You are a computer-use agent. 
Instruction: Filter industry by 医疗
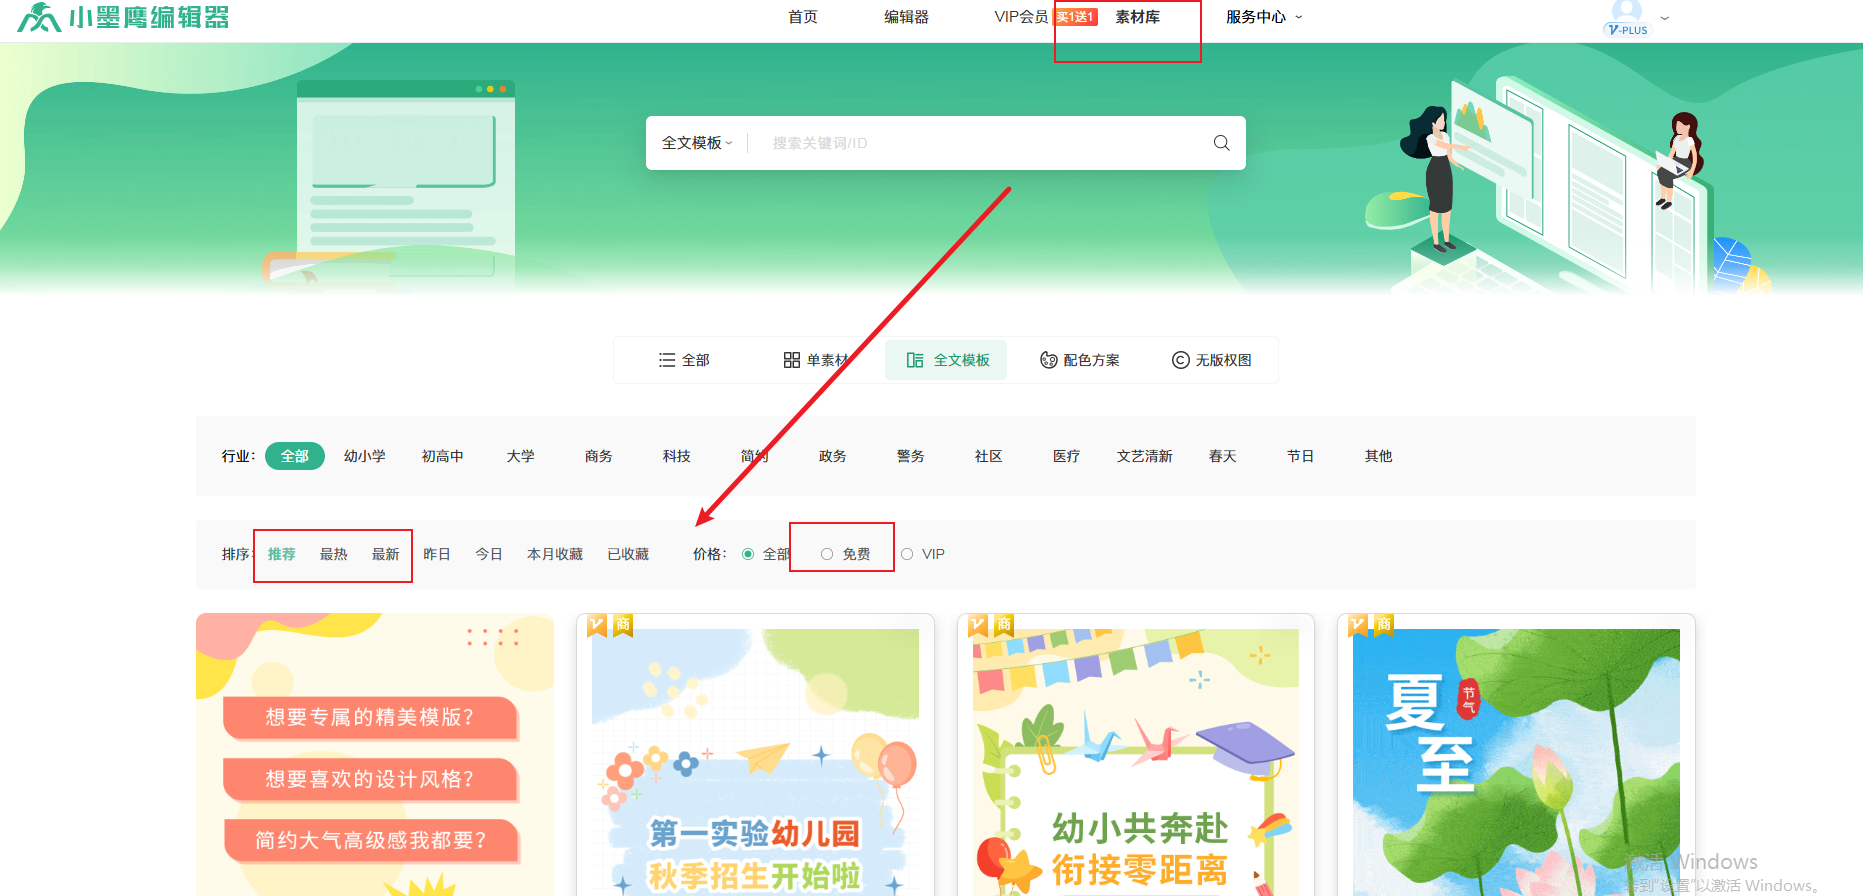[x=1067, y=456]
